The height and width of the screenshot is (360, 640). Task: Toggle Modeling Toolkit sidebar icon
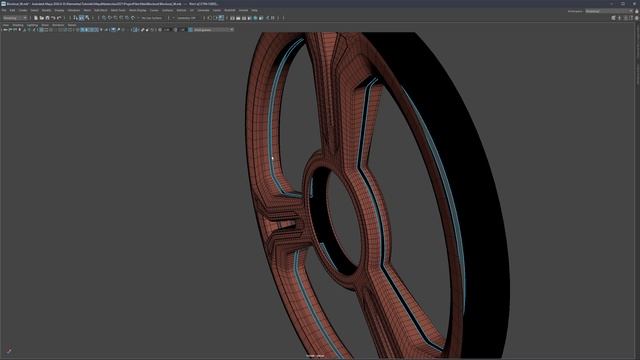[x=613, y=18]
